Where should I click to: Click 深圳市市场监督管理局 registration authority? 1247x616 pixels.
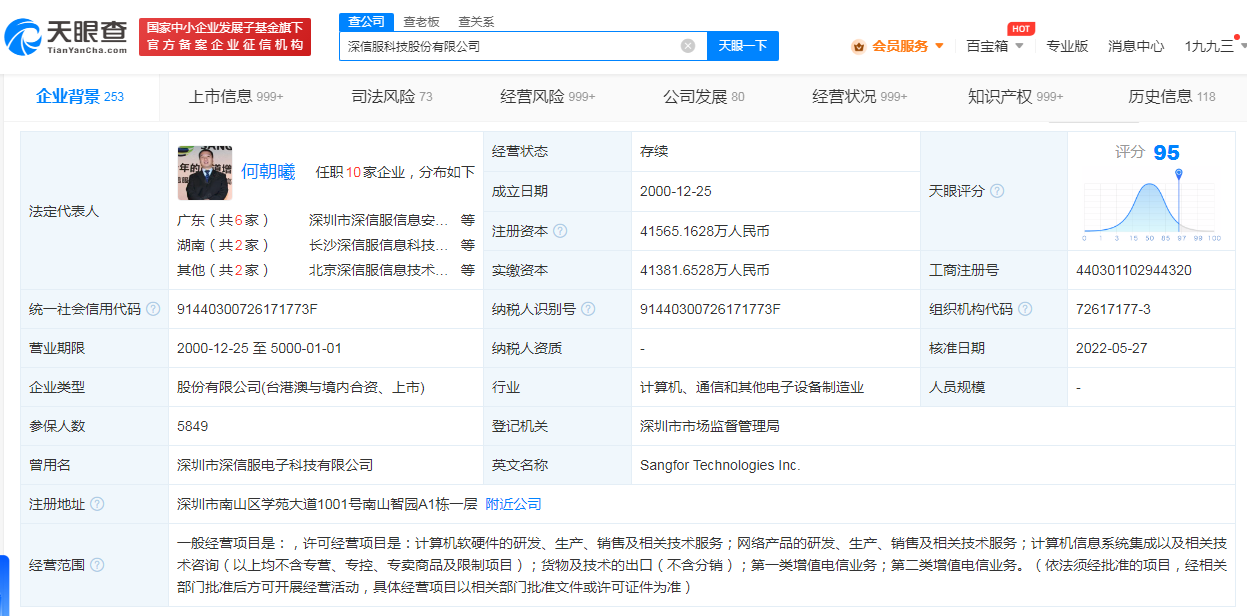[x=710, y=426]
